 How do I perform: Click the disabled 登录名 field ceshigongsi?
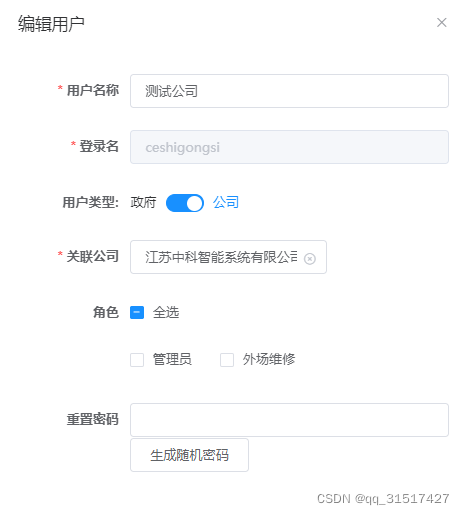289,147
